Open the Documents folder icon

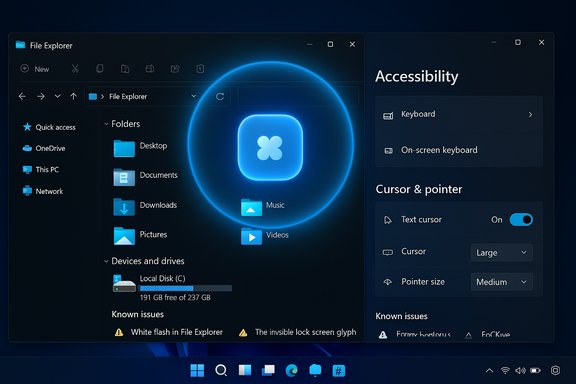click(124, 177)
